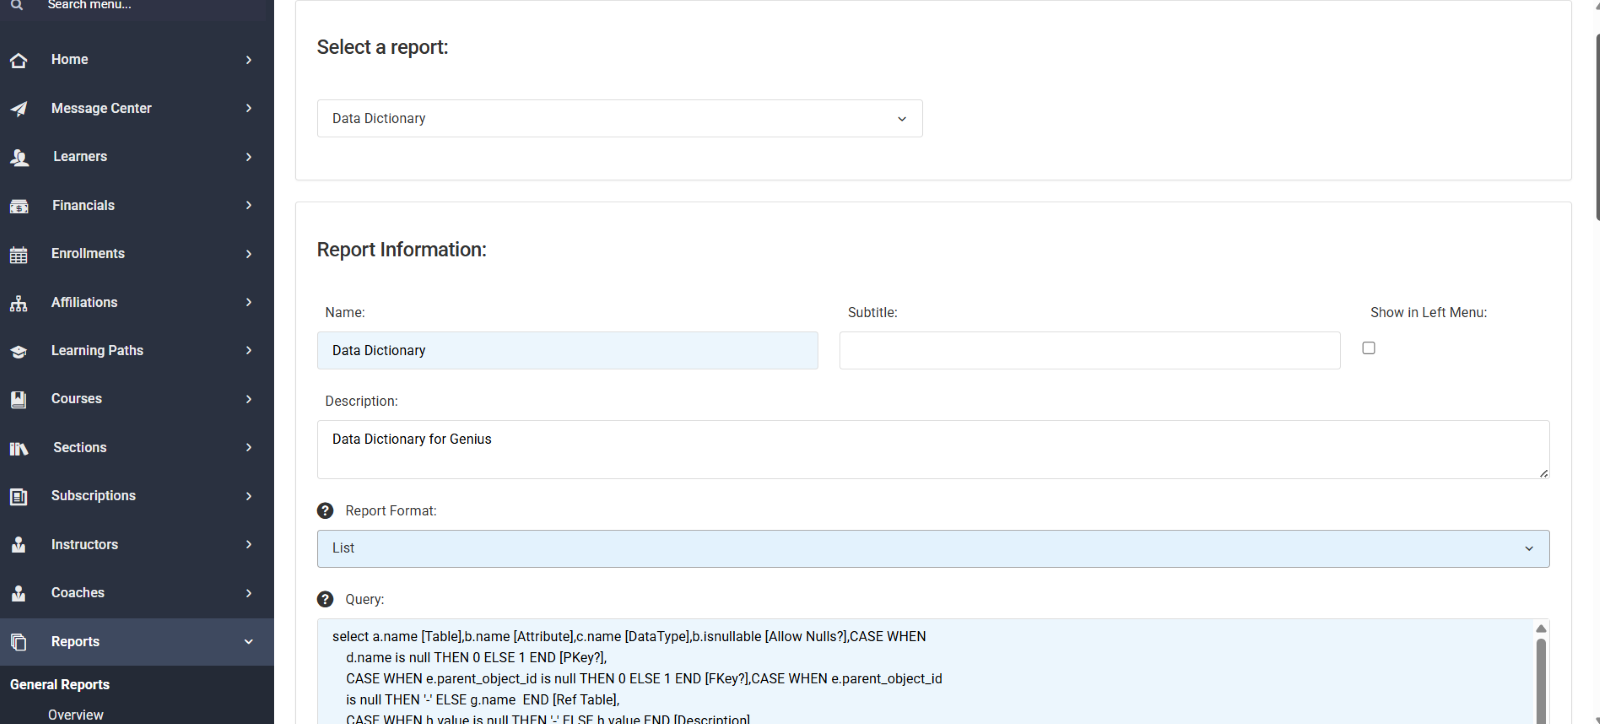This screenshot has width=1600, height=724.
Task: Click the Affiliations hierarchy icon
Action: pyautogui.click(x=18, y=303)
